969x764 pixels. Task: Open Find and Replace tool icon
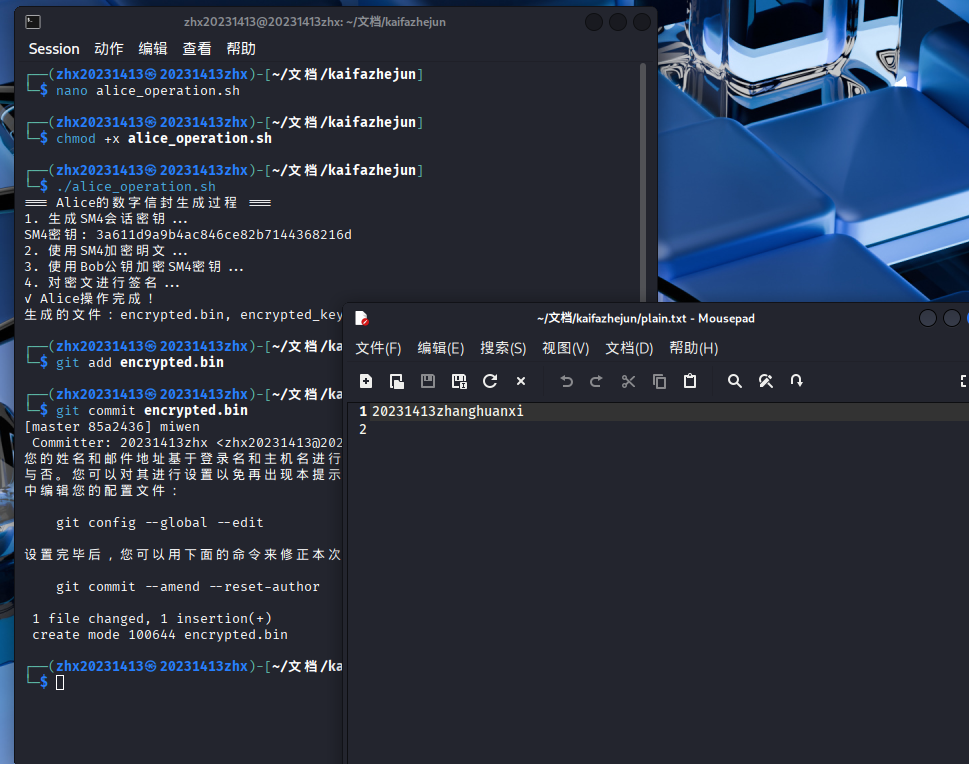pyautogui.click(x=766, y=381)
